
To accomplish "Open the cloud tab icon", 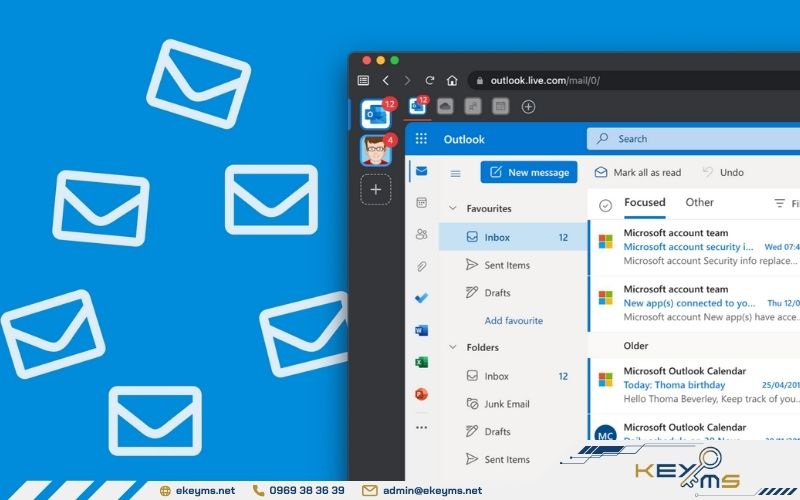I will (x=445, y=106).
